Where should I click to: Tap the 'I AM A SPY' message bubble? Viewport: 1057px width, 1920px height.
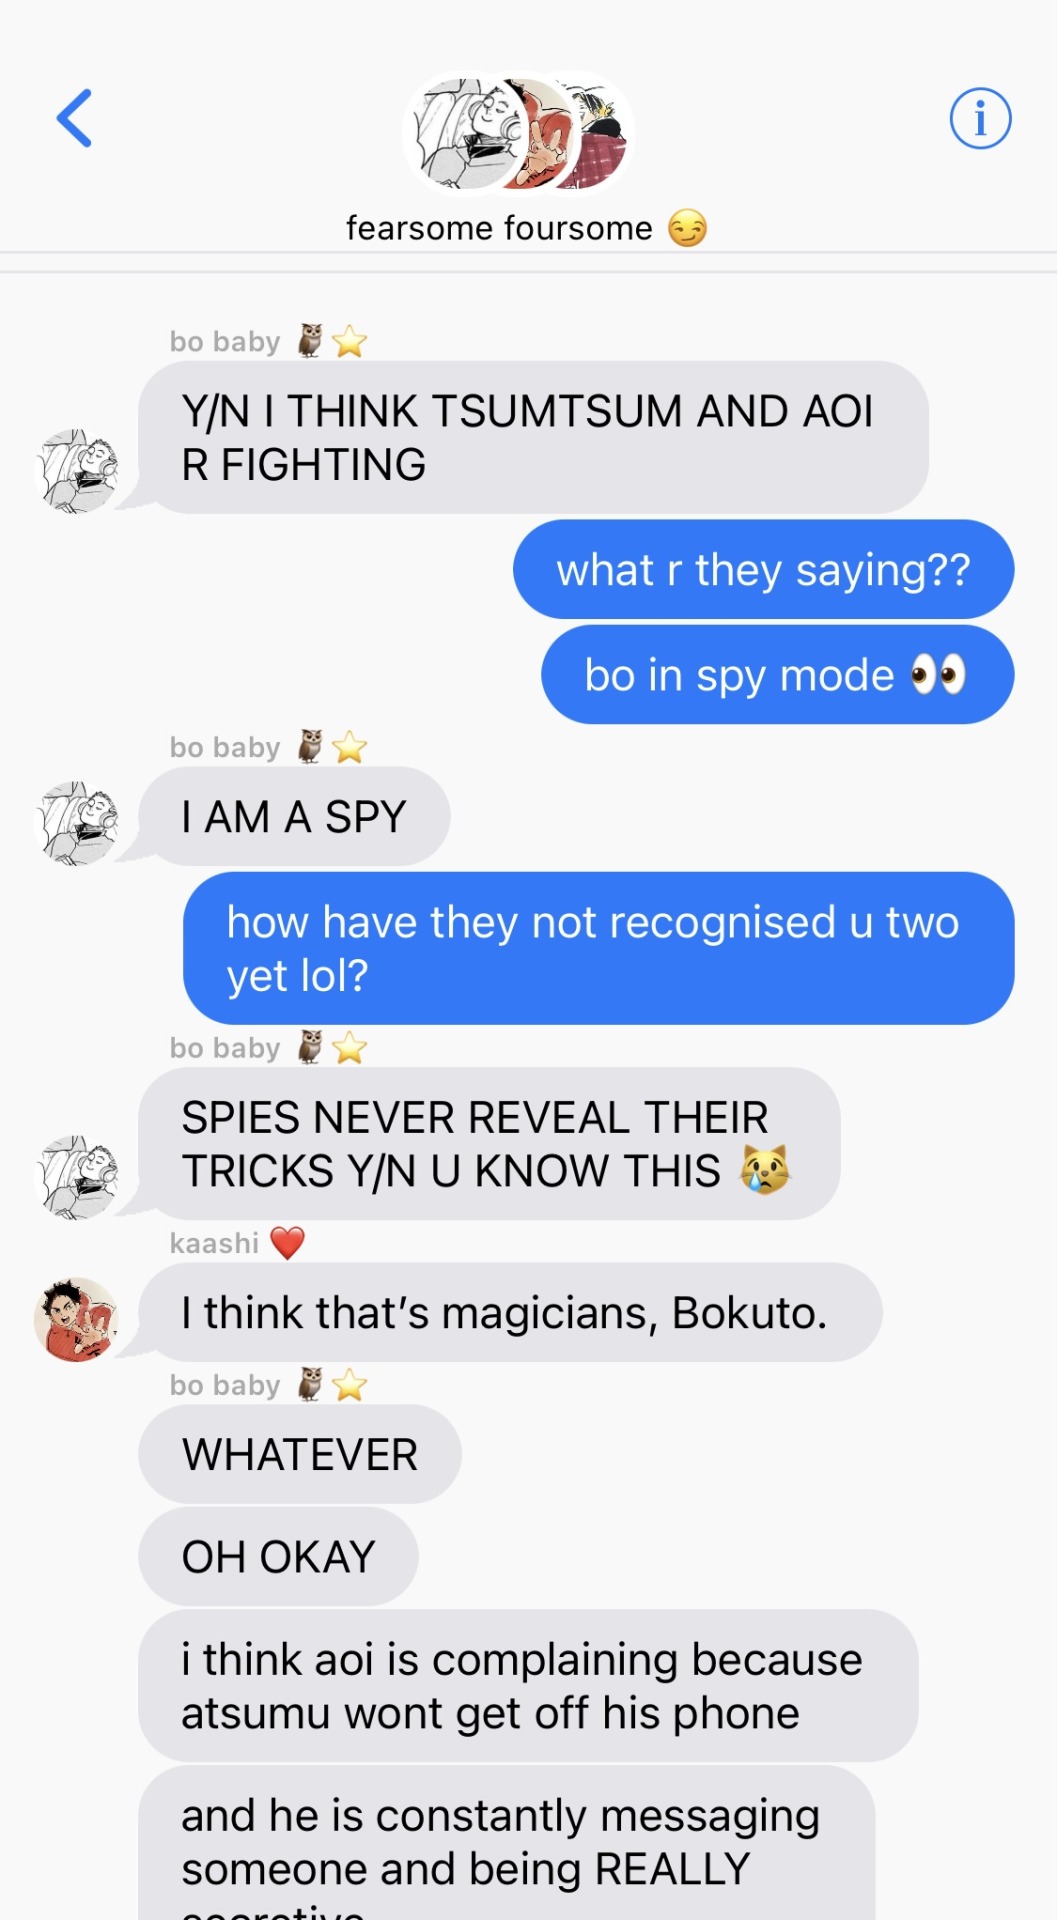(294, 816)
